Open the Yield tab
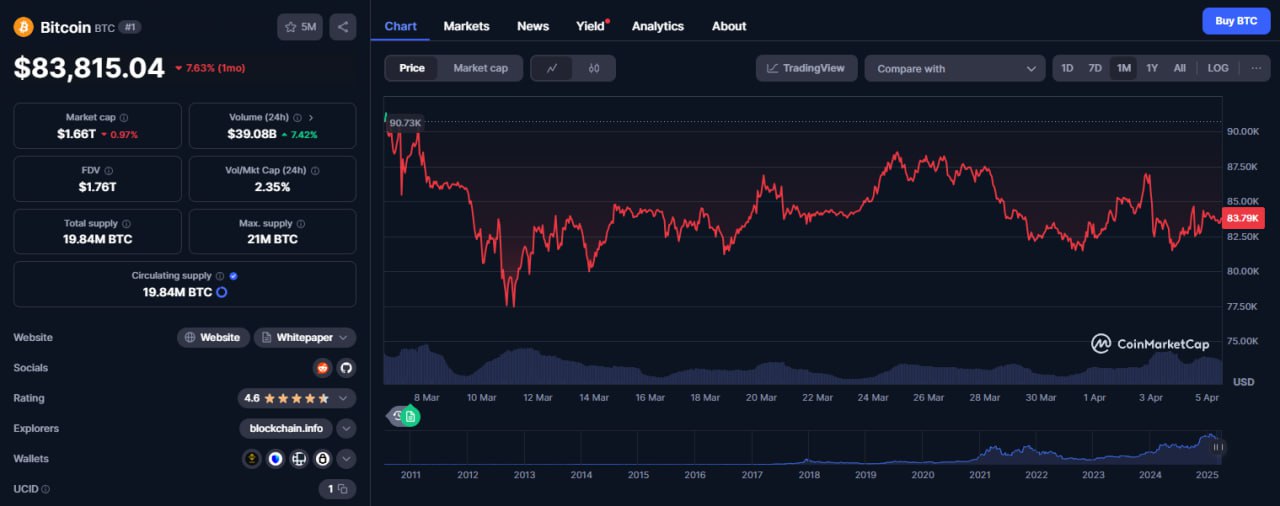 (592, 26)
